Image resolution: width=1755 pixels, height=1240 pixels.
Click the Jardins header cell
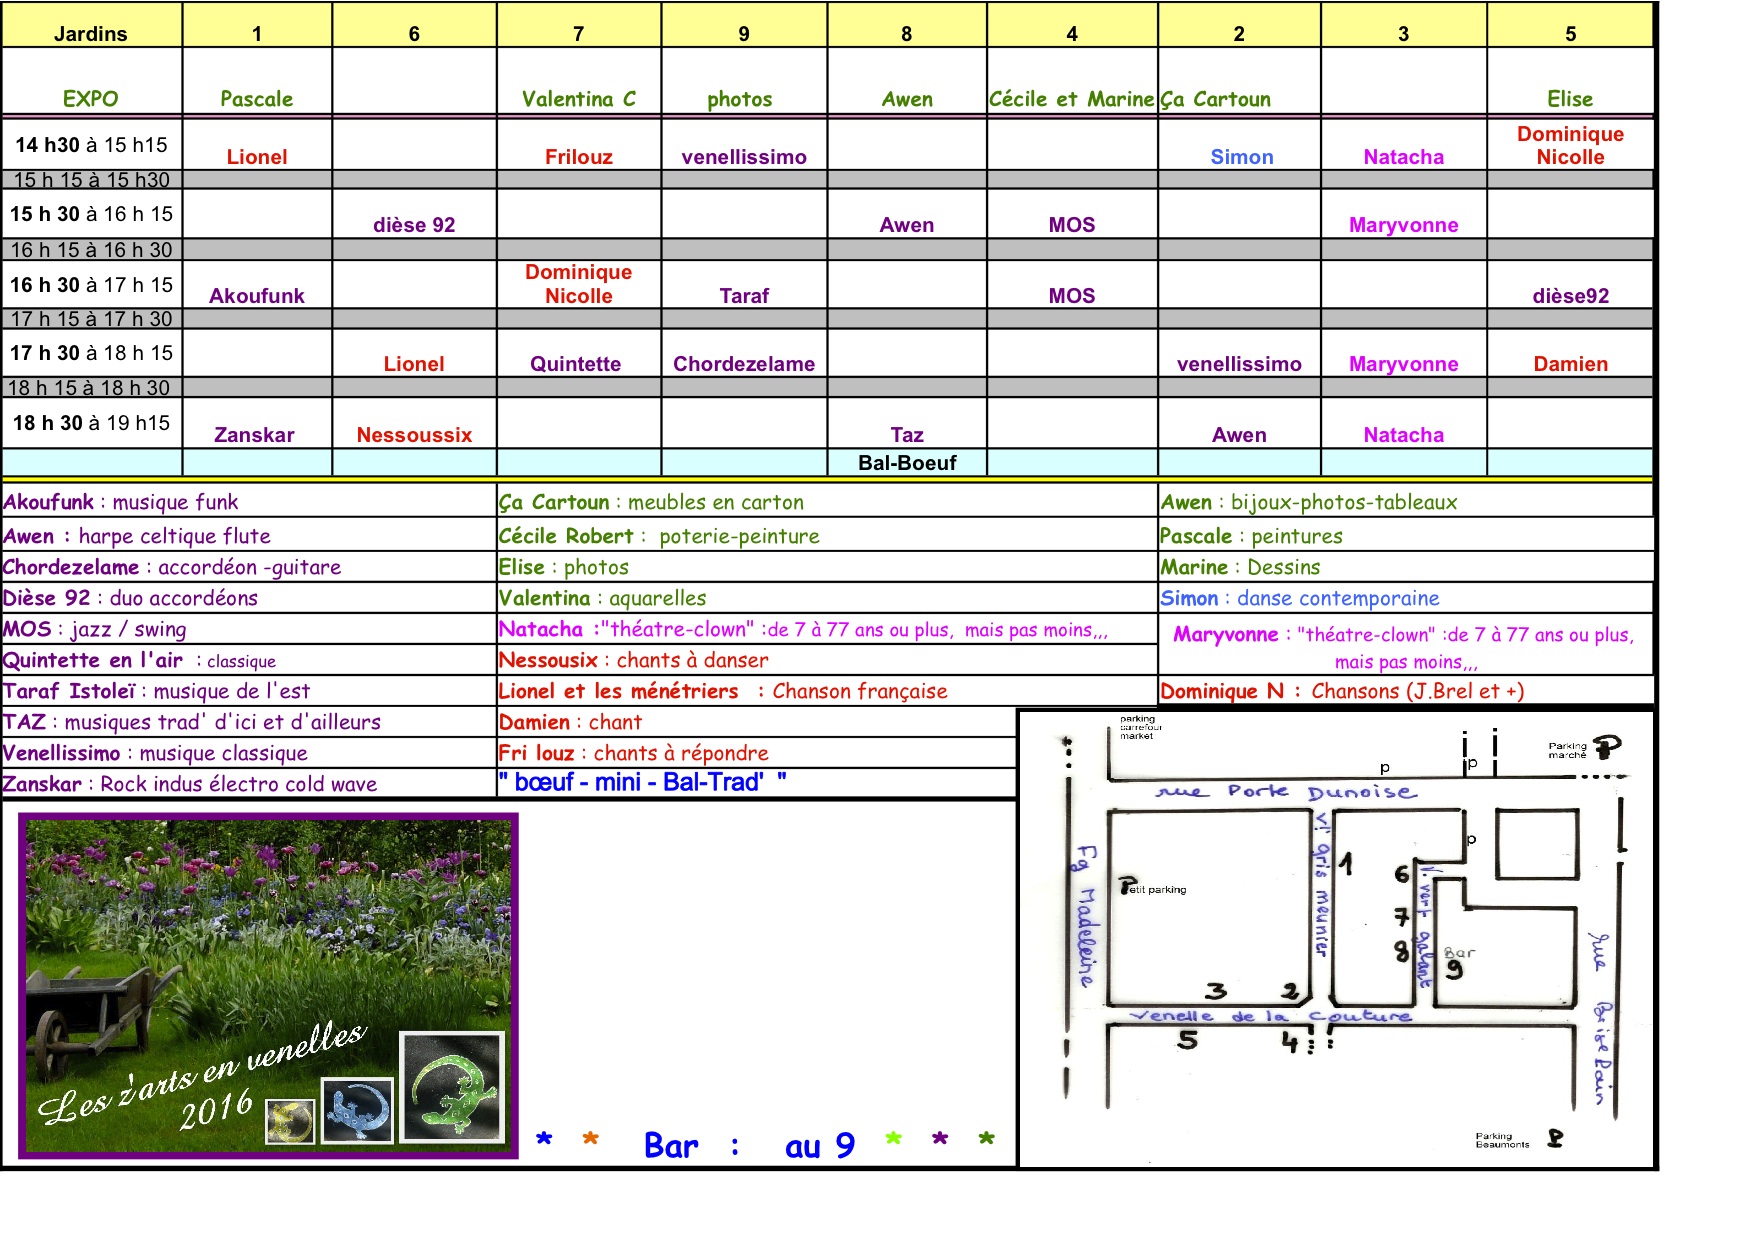click(91, 34)
